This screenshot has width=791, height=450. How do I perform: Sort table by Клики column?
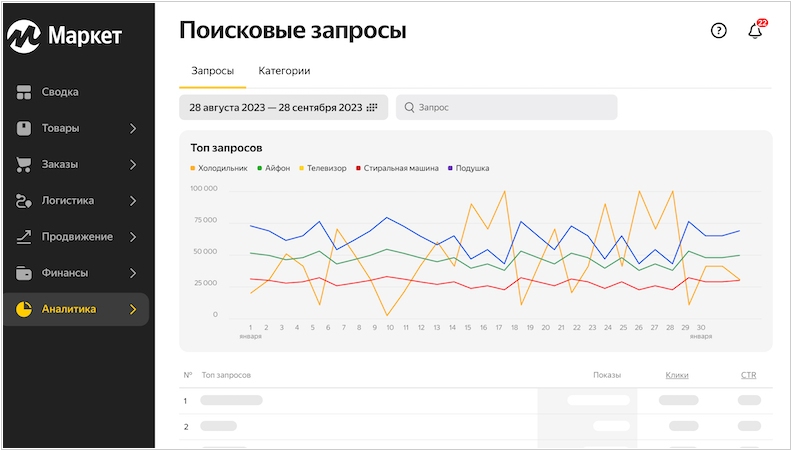[x=676, y=375]
